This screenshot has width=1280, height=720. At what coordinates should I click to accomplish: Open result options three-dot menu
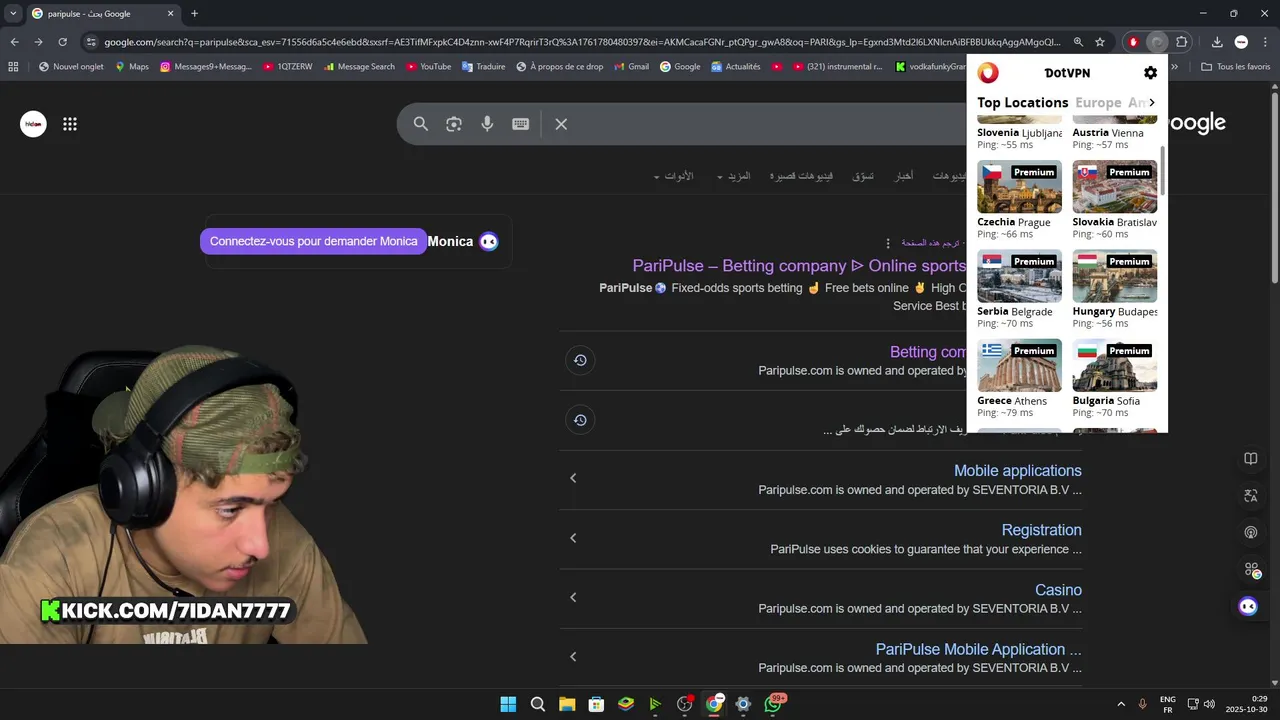pos(887,243)
